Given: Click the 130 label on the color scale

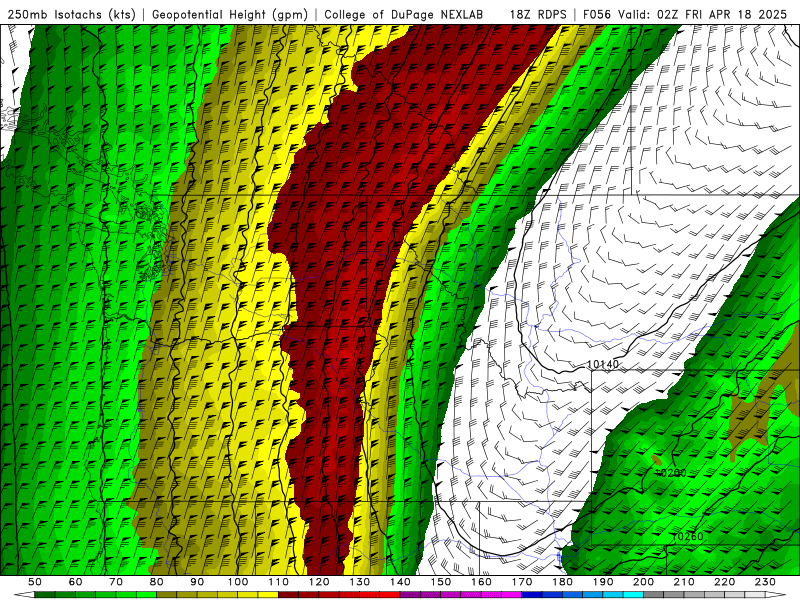Looking at the screenshot, I should pos(360,582).
